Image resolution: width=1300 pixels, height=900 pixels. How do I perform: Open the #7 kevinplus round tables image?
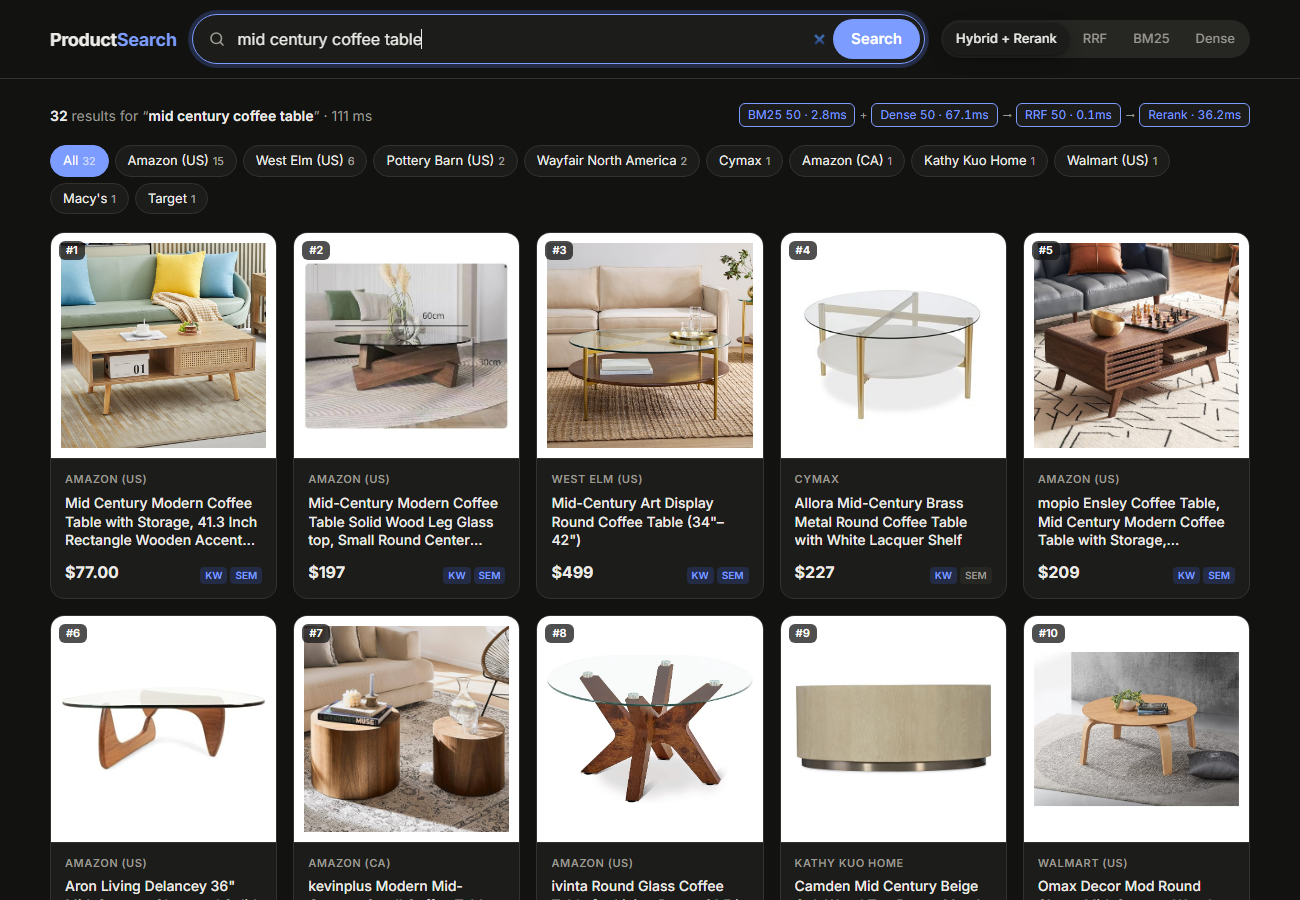[x=406, y=729]
